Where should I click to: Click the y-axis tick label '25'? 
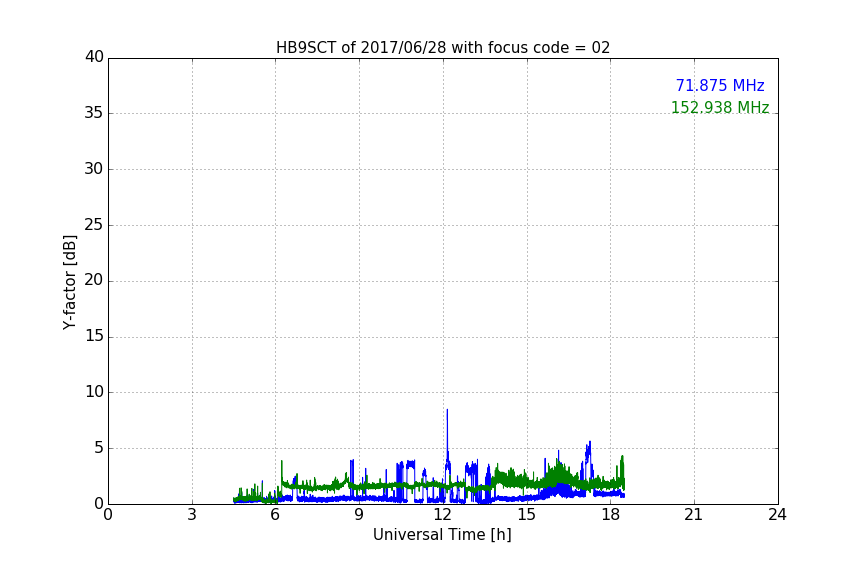[94, 225]
